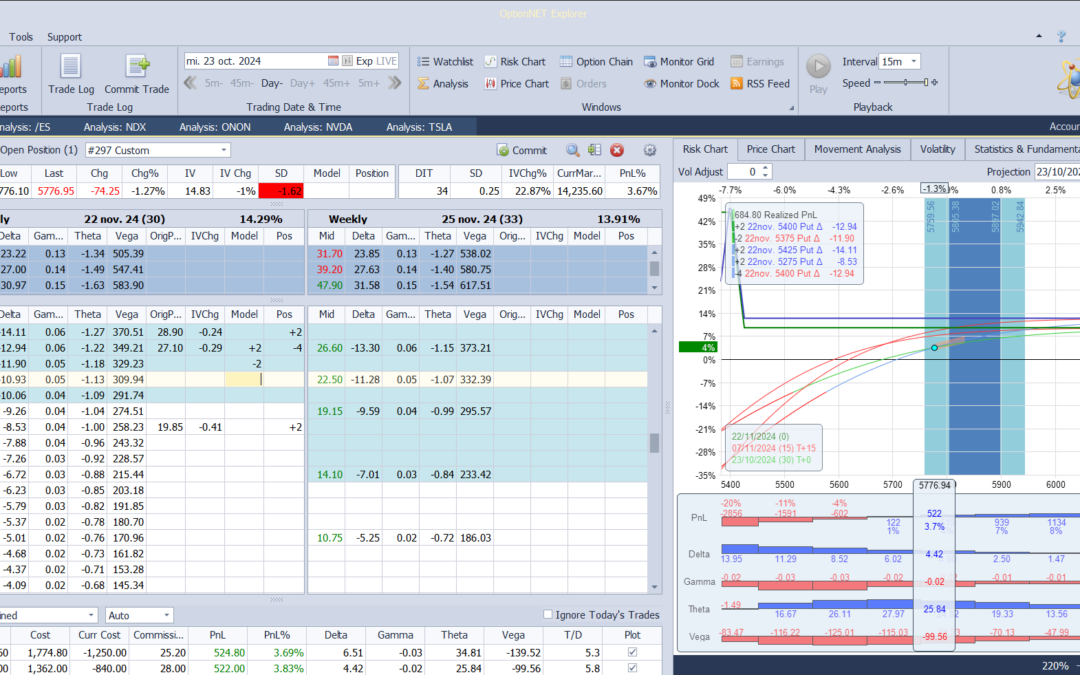Decrease Vol Adjust with down arrow
This screenshot has height=675, width=1080.
click(x=765, y=176)
